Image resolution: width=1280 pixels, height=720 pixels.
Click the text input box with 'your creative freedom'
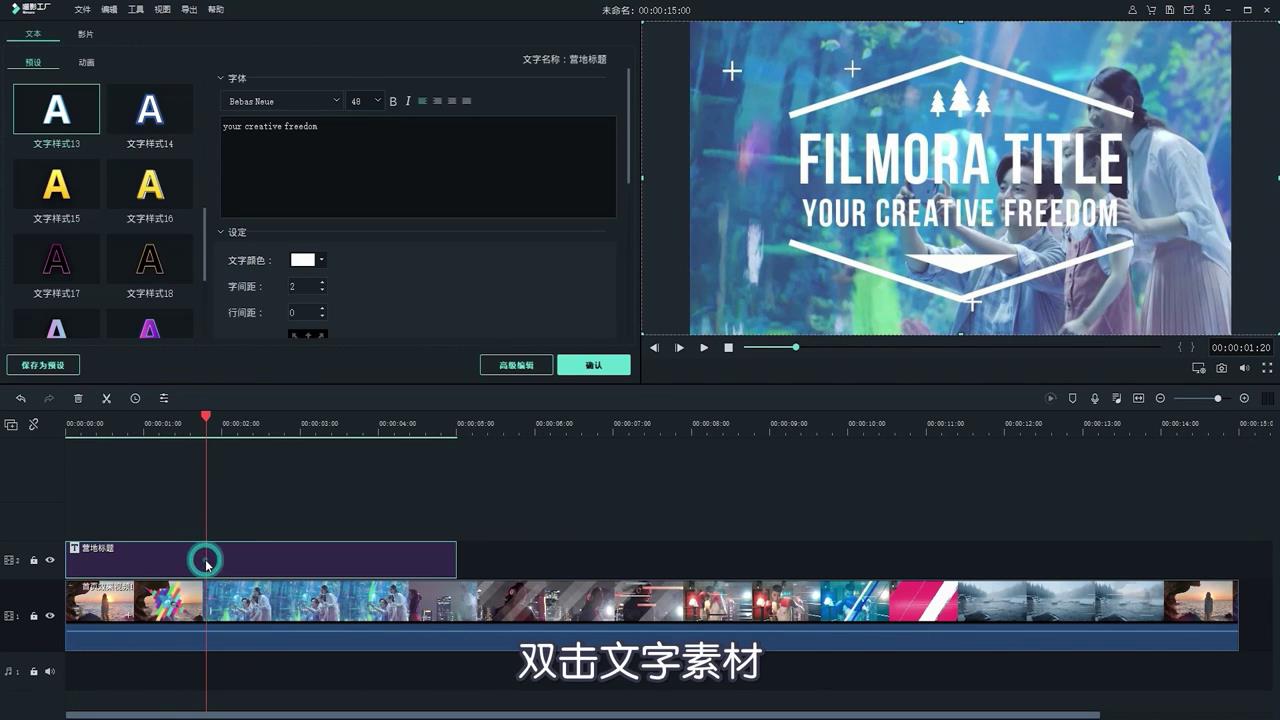pyautogui.click(x=418, y=167)
